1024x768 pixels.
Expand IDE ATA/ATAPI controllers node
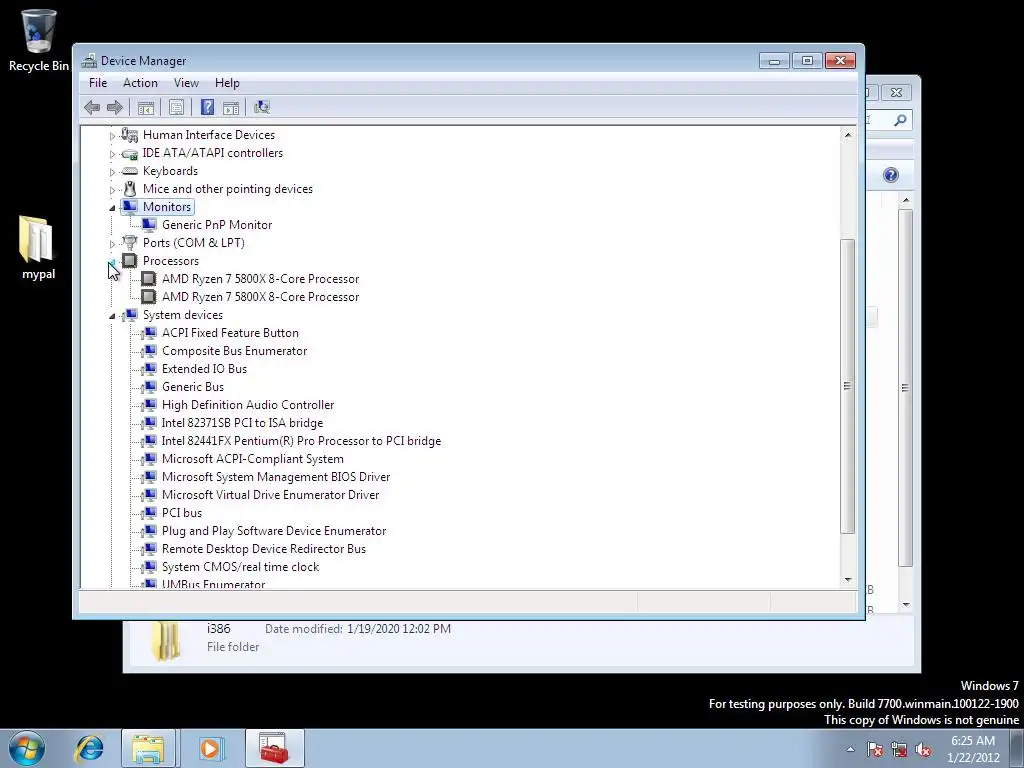(x=112, y=154)
